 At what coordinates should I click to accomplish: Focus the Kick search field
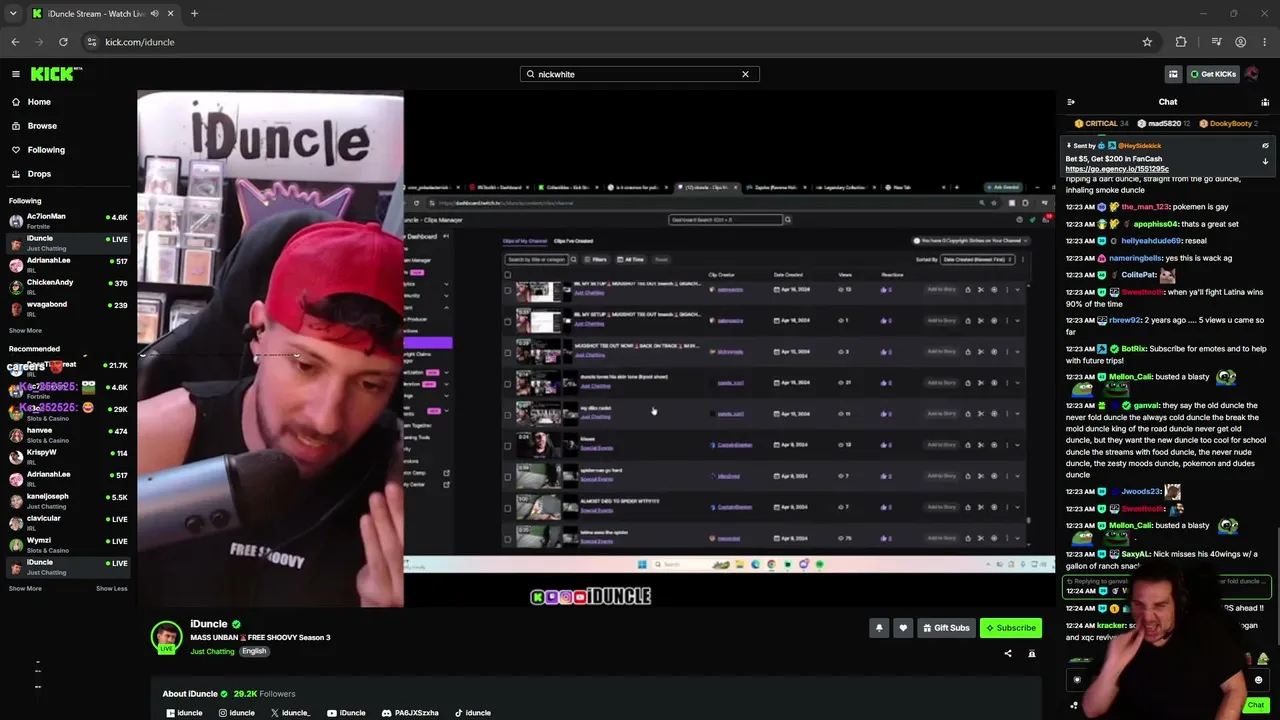point(640,74)
